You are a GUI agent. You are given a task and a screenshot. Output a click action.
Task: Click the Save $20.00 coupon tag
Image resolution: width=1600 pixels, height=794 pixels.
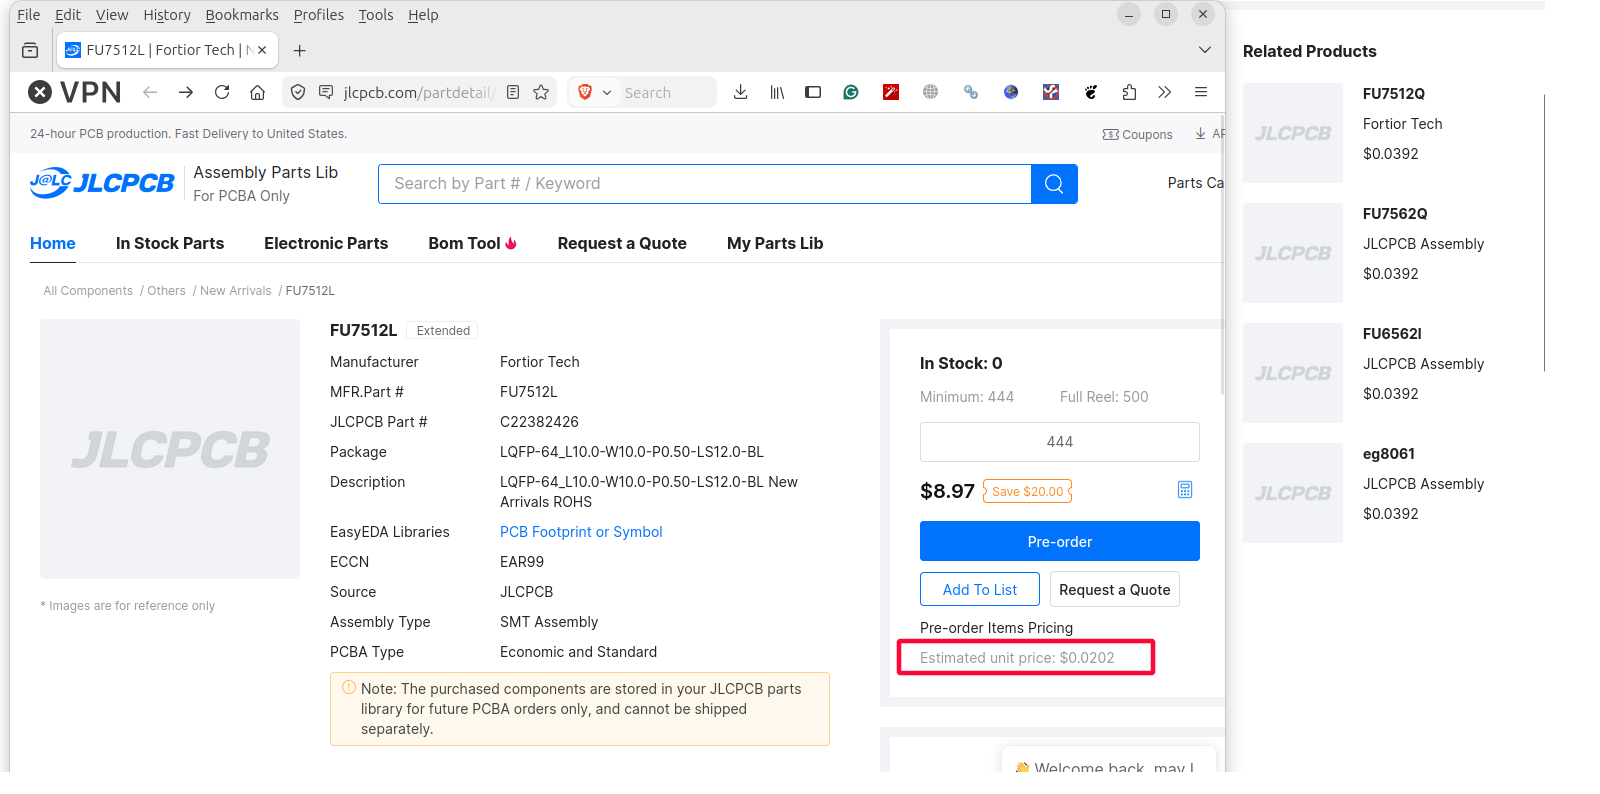pyautogui.click(x=1027, y=491)
